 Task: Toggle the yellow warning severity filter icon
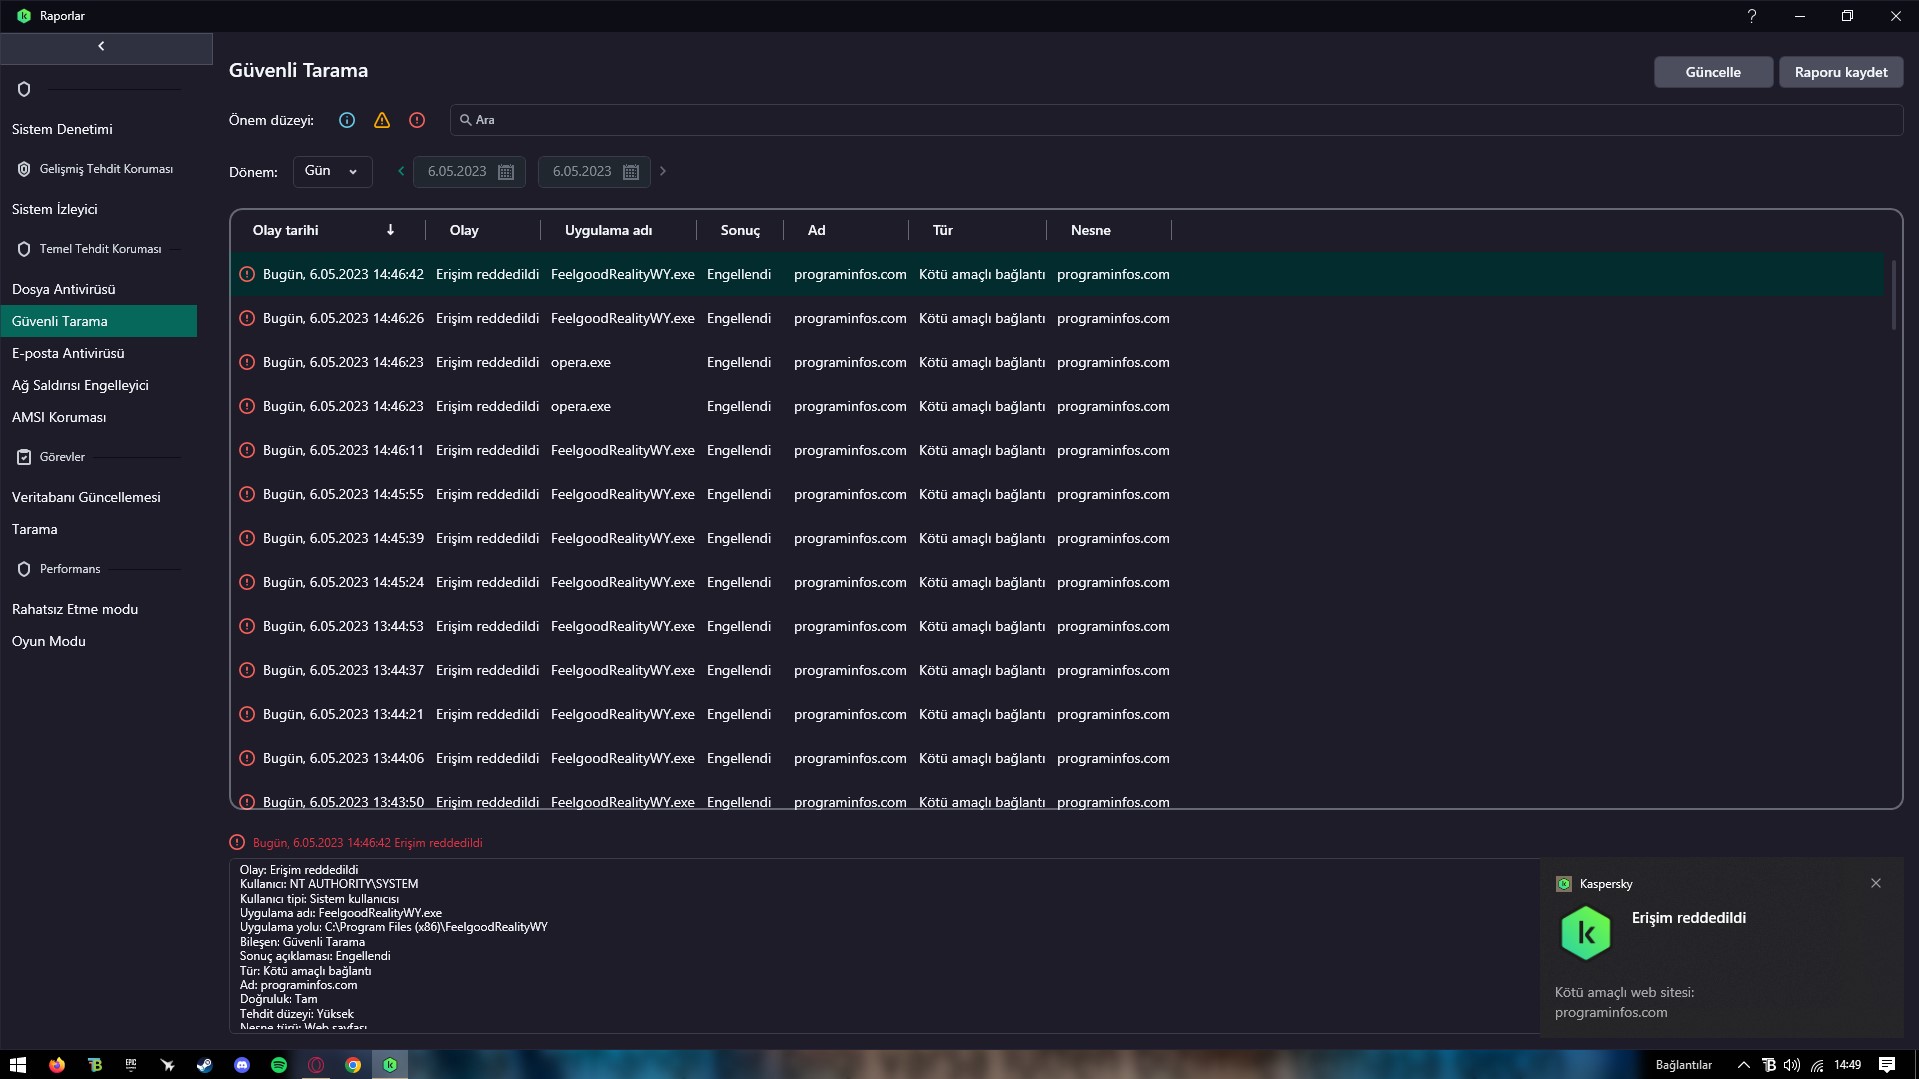(x=382, y=120)
